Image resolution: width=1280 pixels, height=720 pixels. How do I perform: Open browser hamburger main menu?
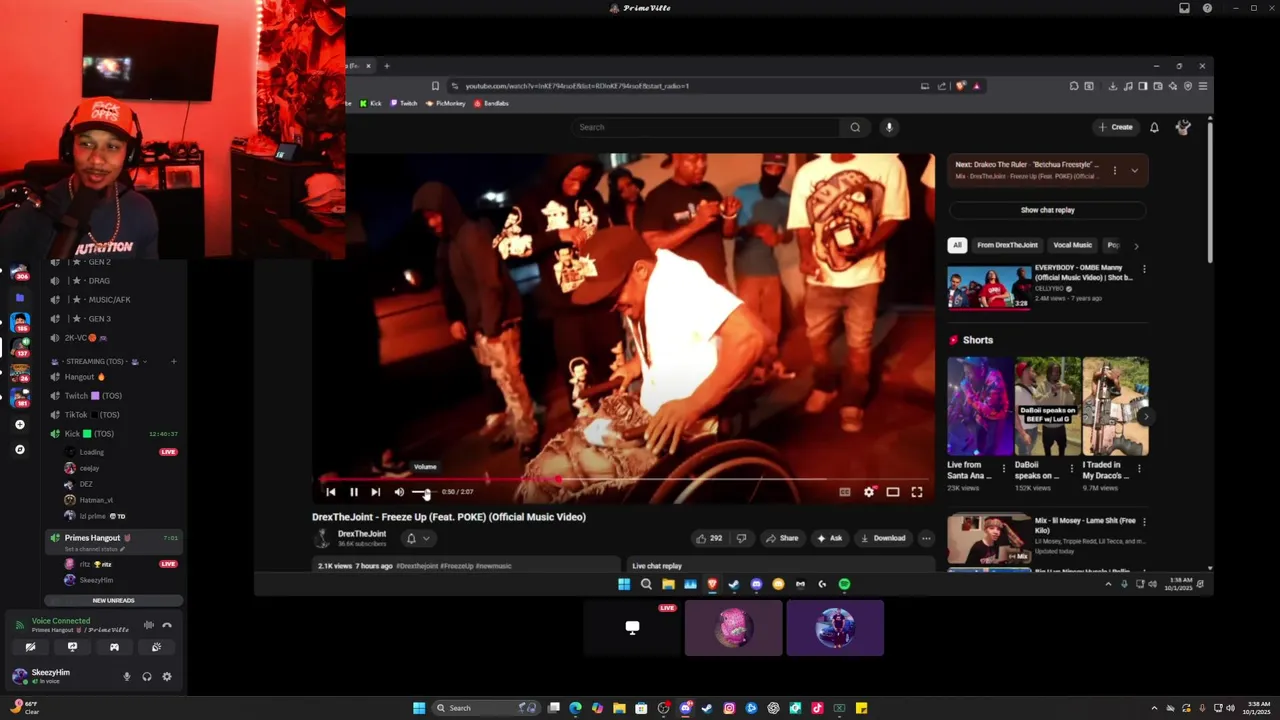(1203, 86)
